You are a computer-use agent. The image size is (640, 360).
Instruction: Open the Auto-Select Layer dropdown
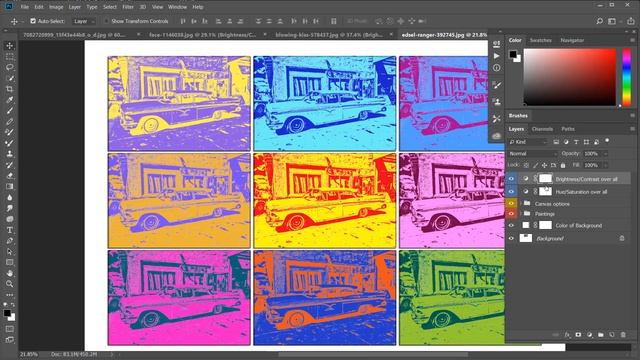point(84,21)
